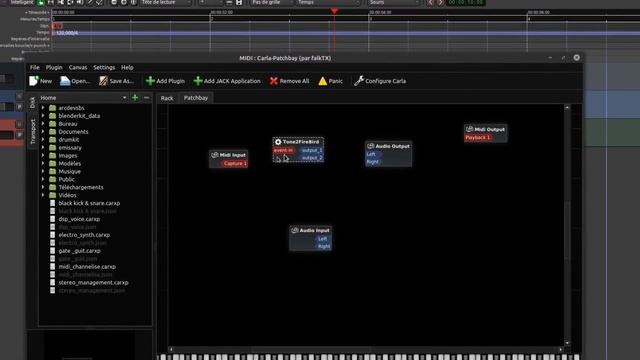Click event-in port on Tone2FireBird
Image resolution: width=640 pixels, height=360 pixels.
[283, 150]
